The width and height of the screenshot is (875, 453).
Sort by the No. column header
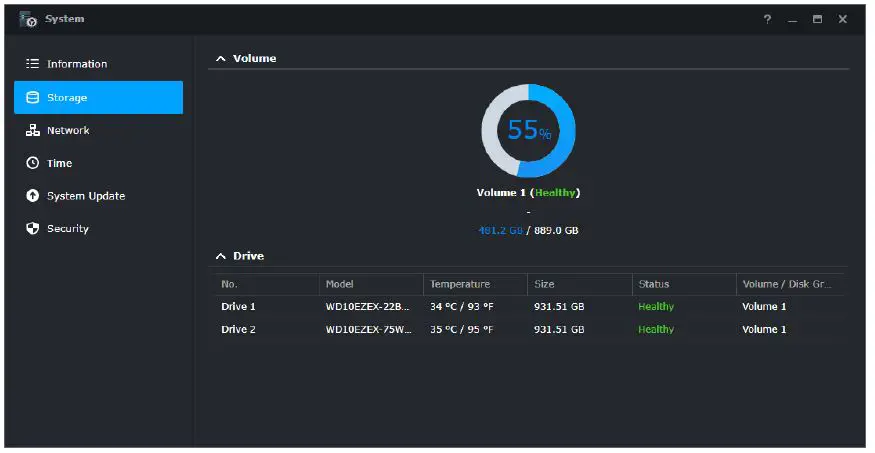tap(229, 284)
